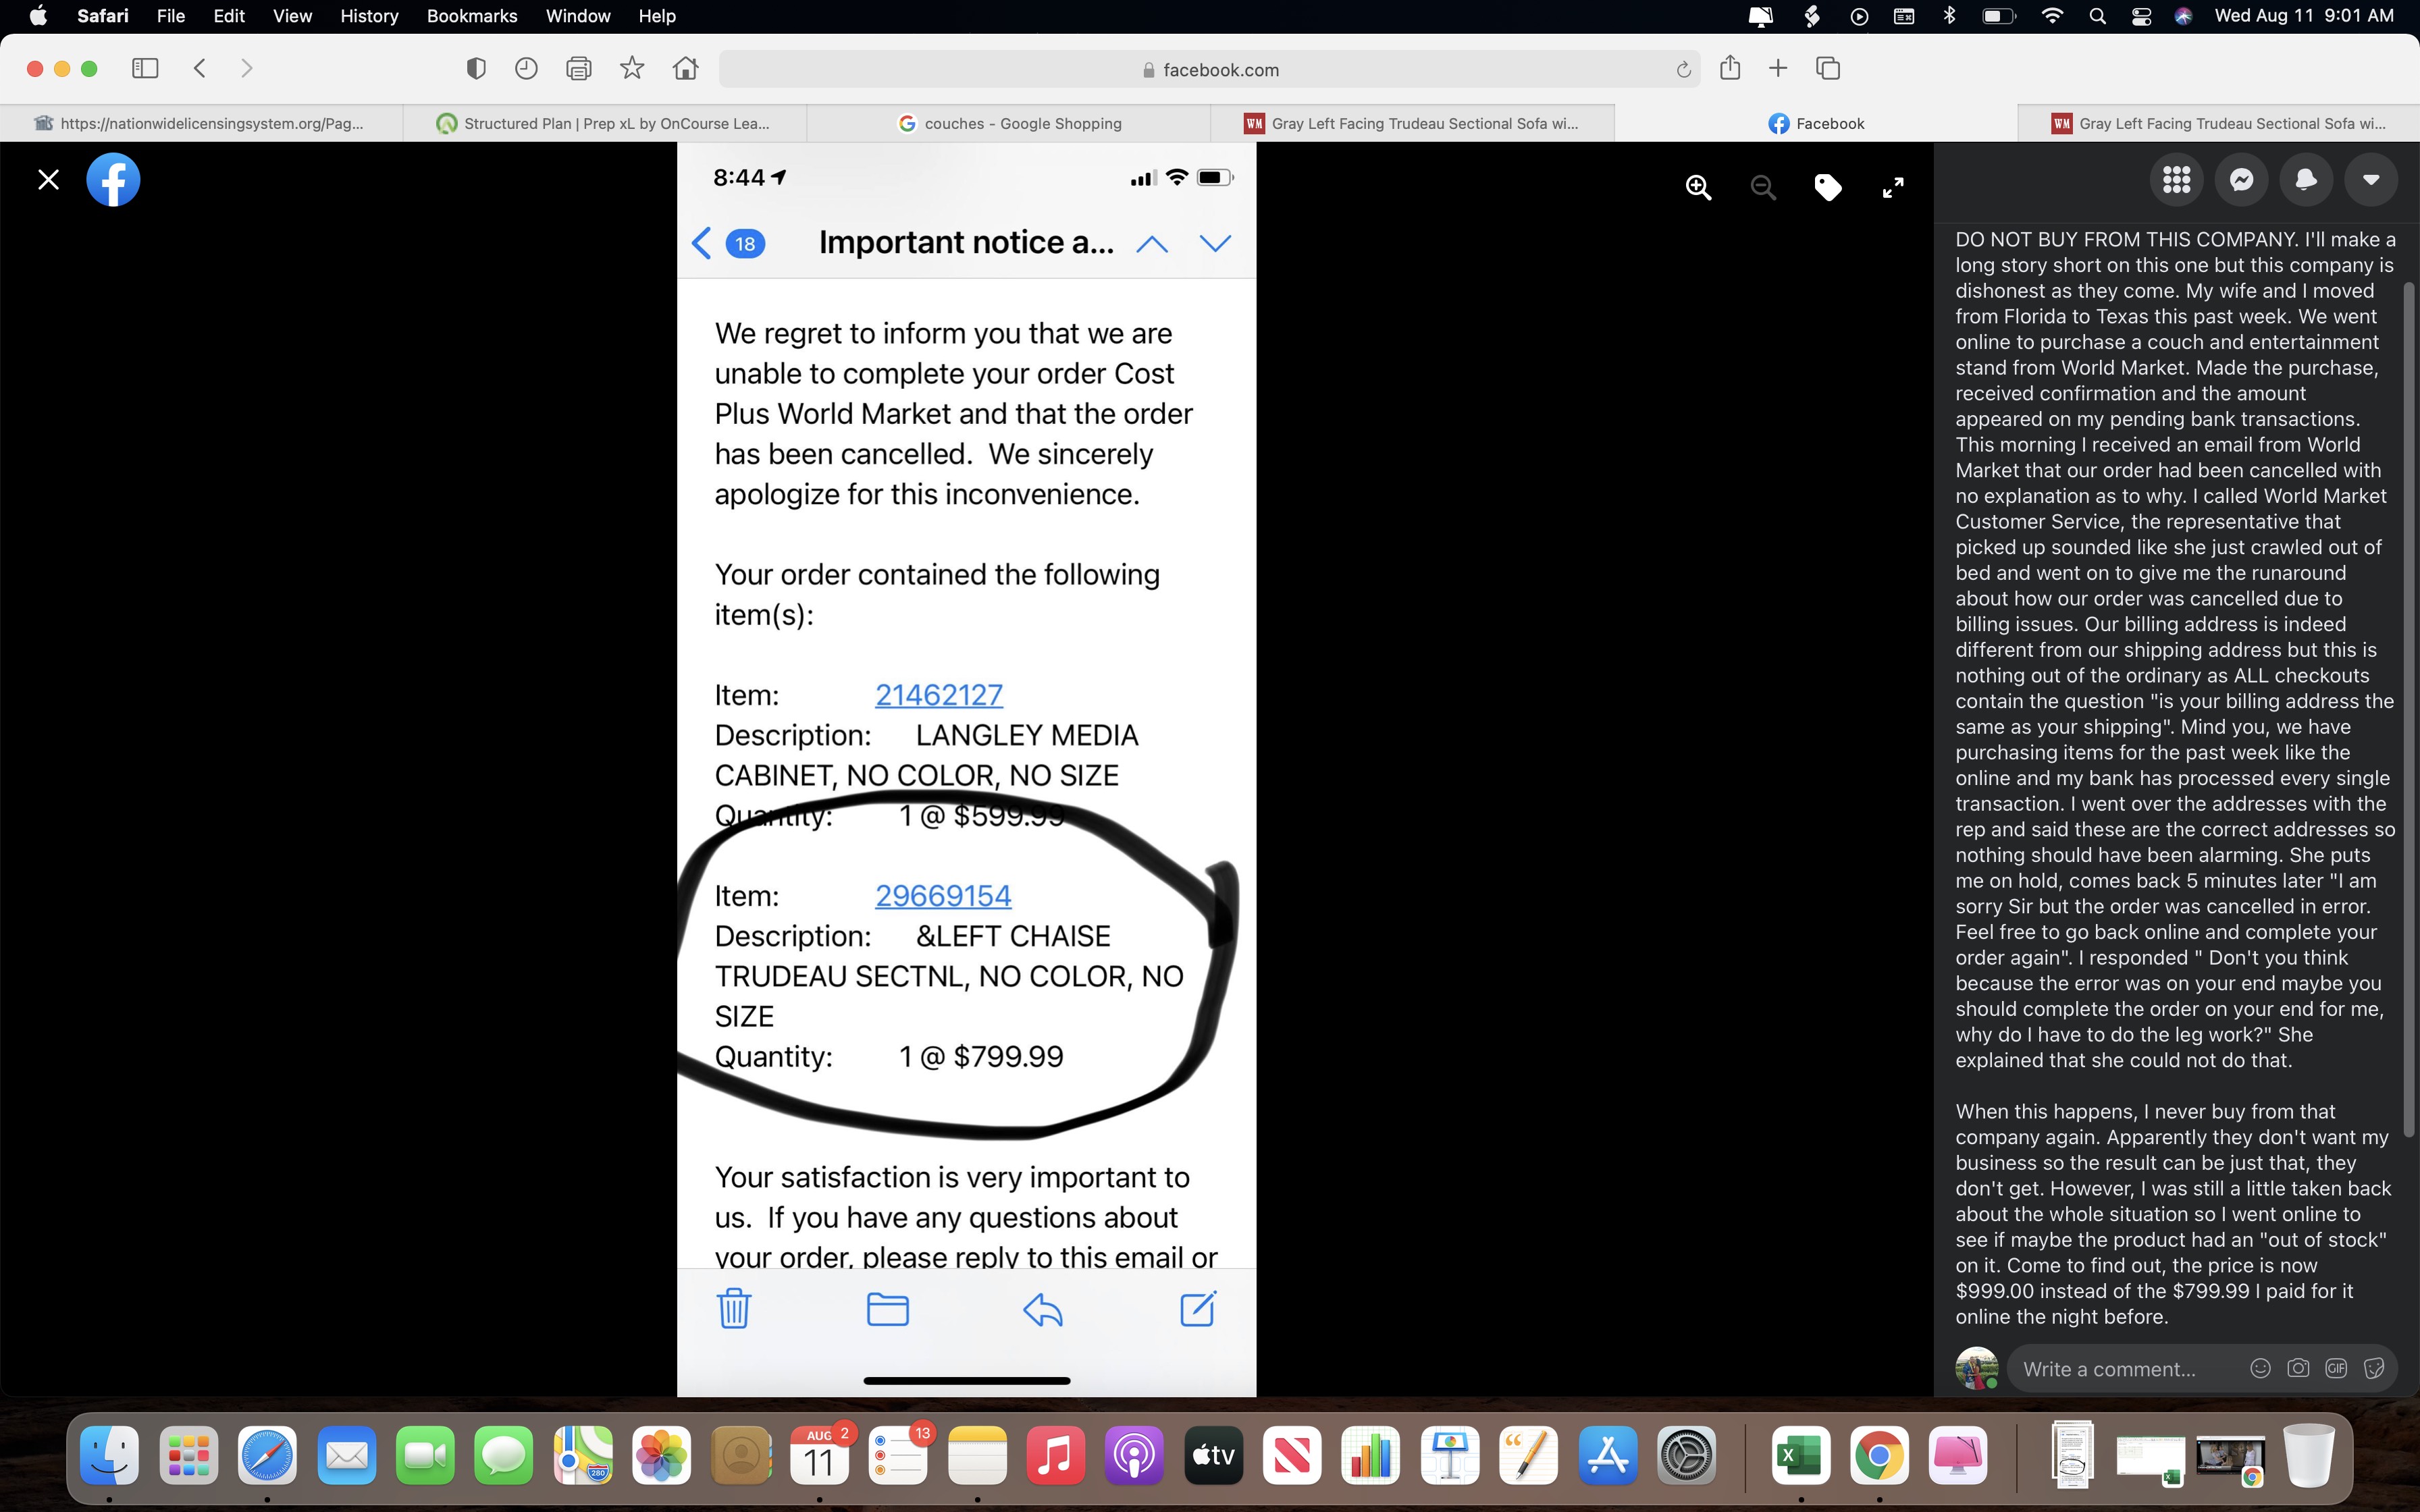Click the email screenshot photo

coord(966,769)
